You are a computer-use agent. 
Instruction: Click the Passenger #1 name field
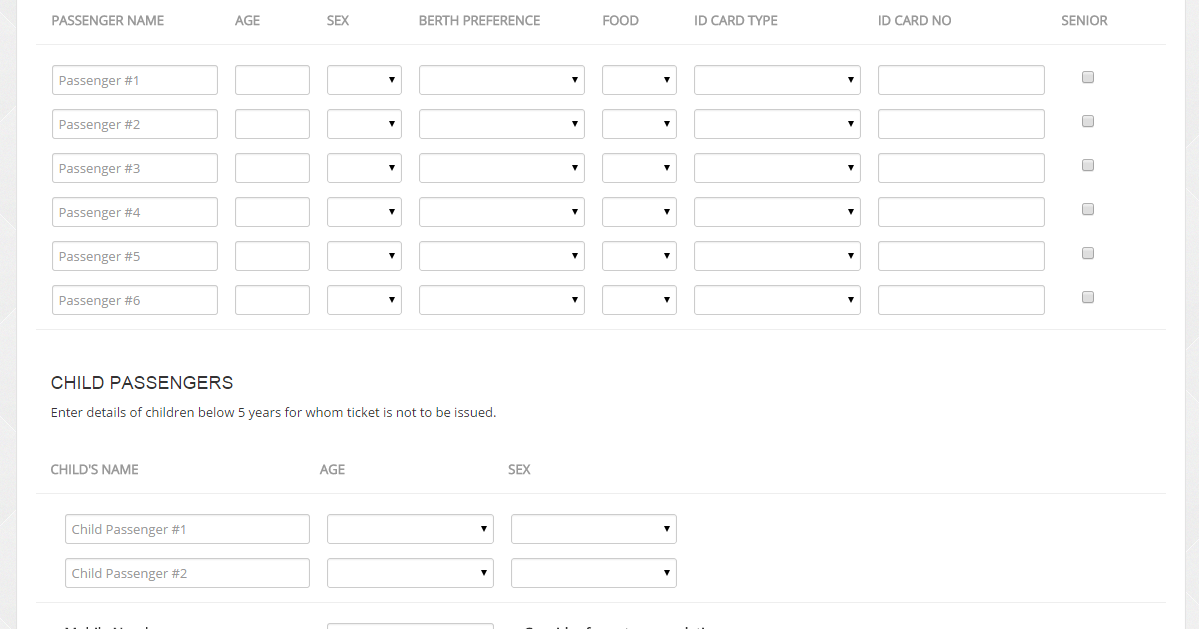(134, 79)
